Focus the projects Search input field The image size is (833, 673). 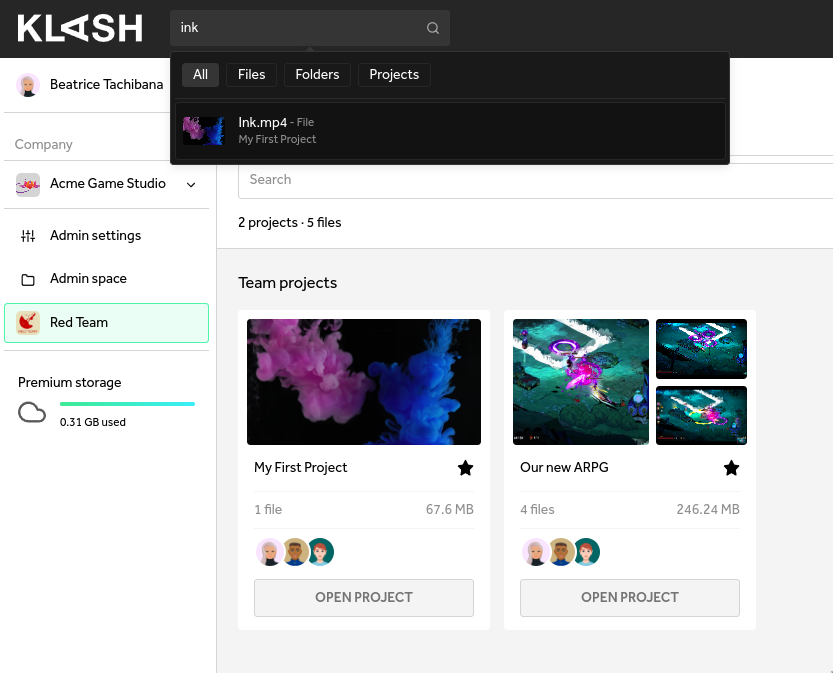536,180
